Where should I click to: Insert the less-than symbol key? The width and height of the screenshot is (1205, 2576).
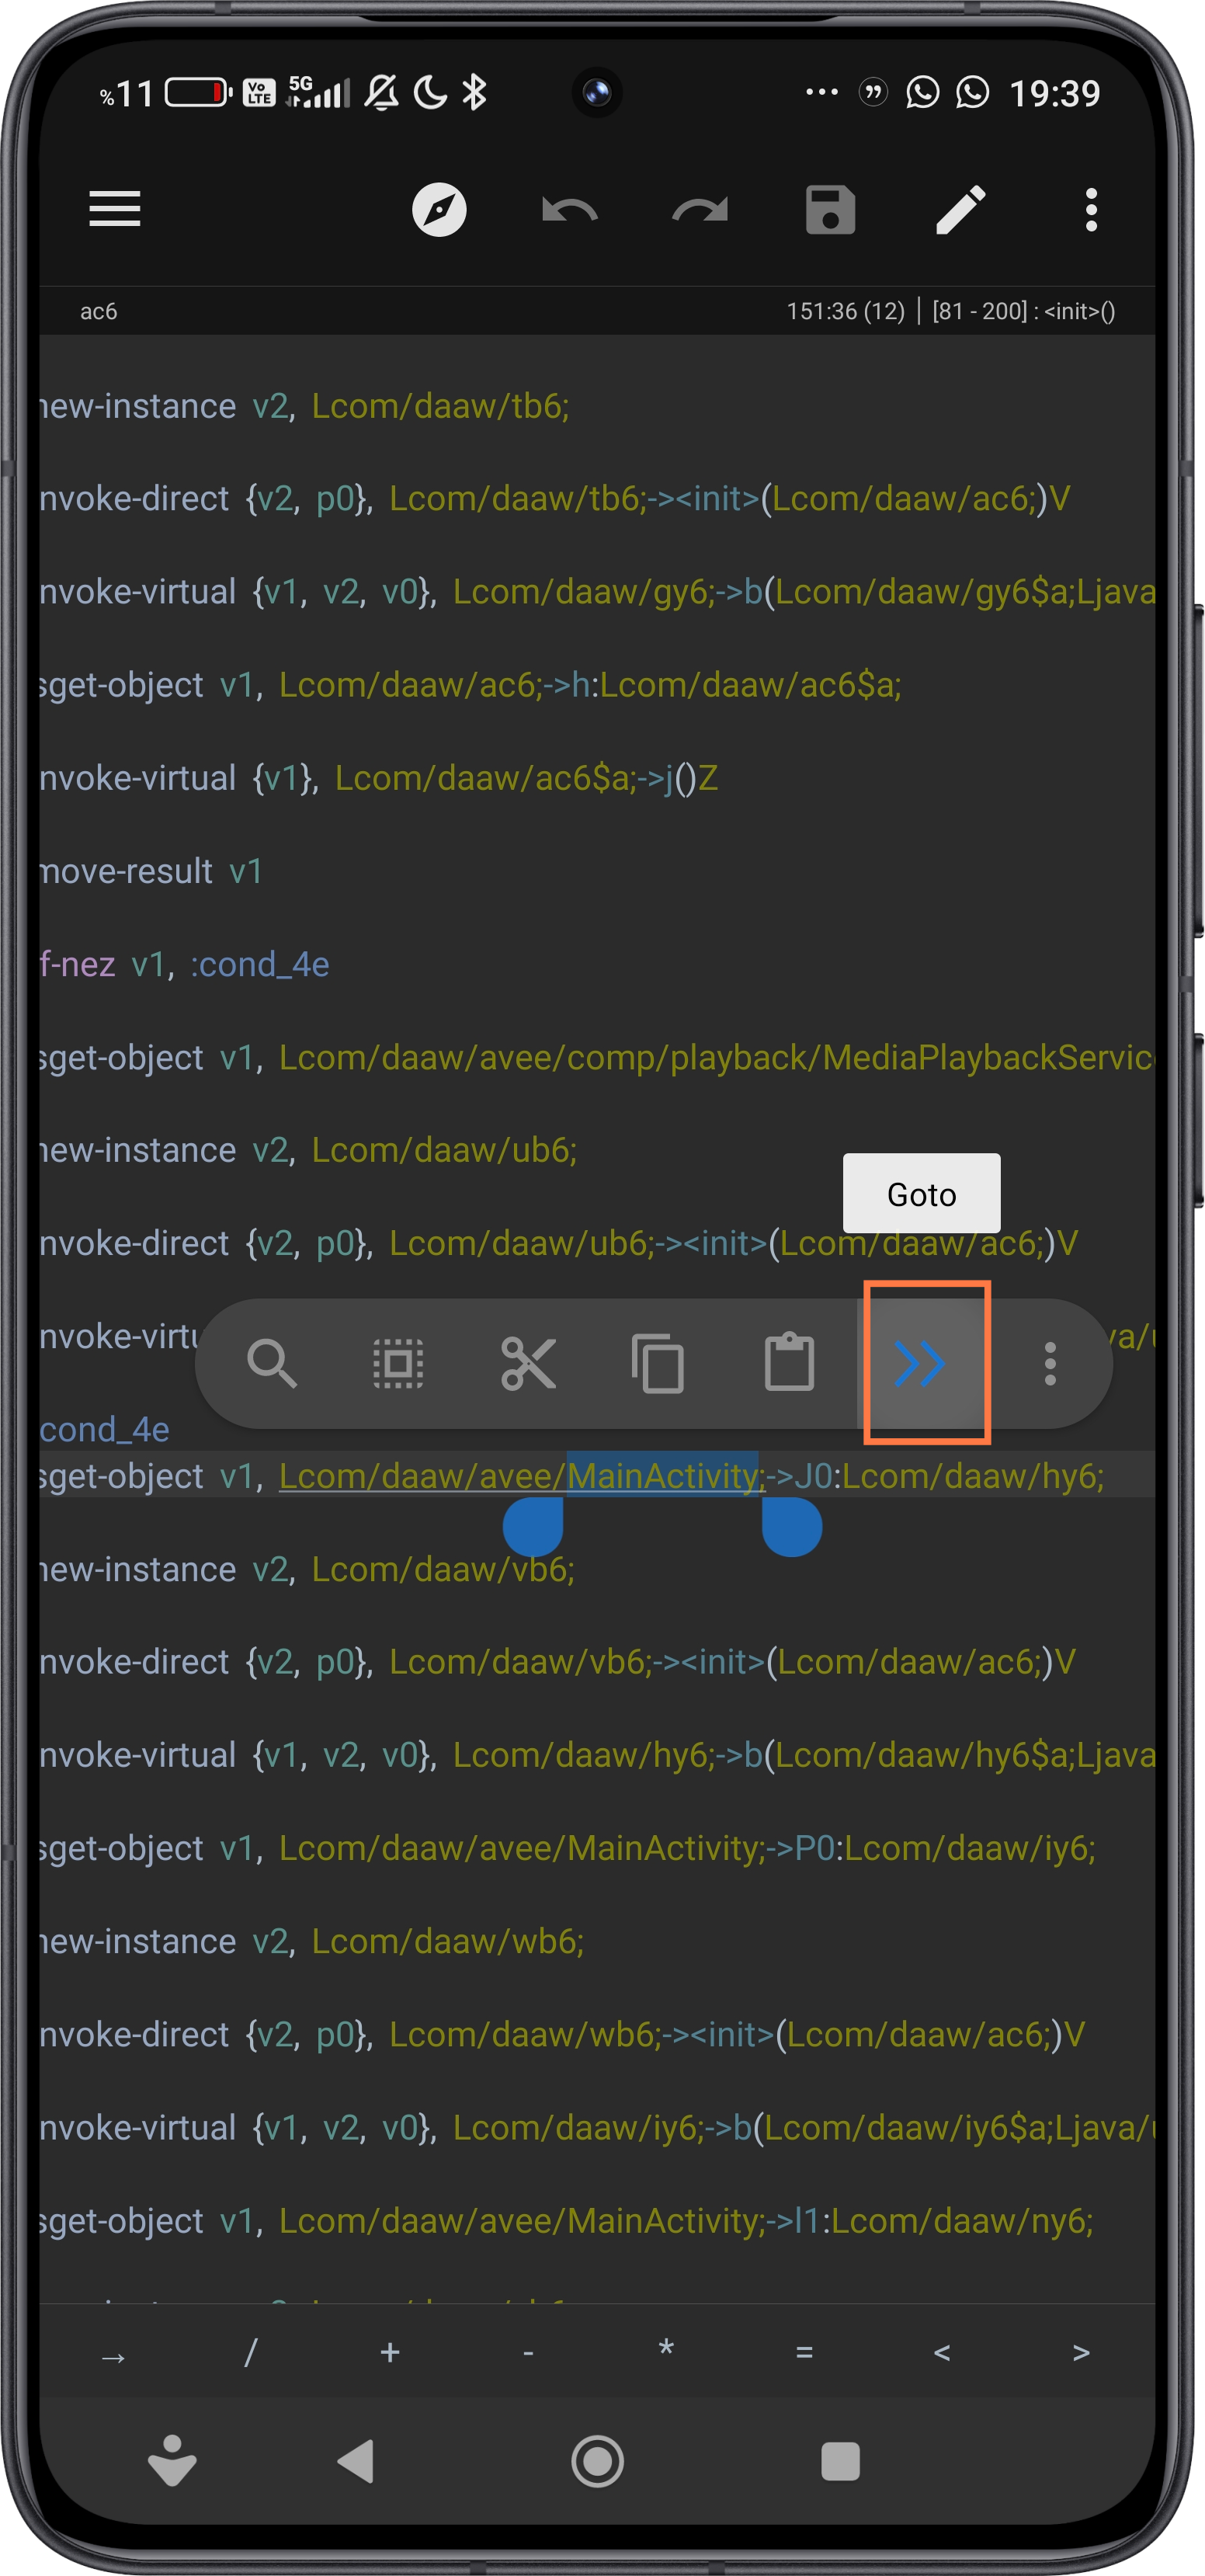point(942,2352)
